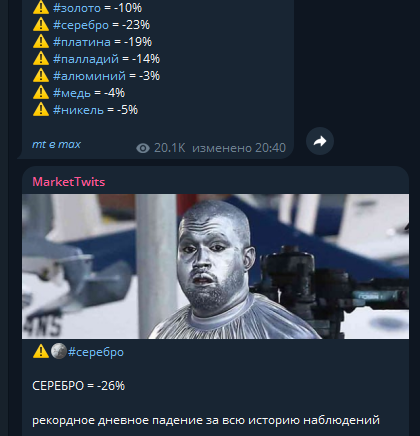
Task: Click the moon emoji before #серебро
Action: click(59, 351)
